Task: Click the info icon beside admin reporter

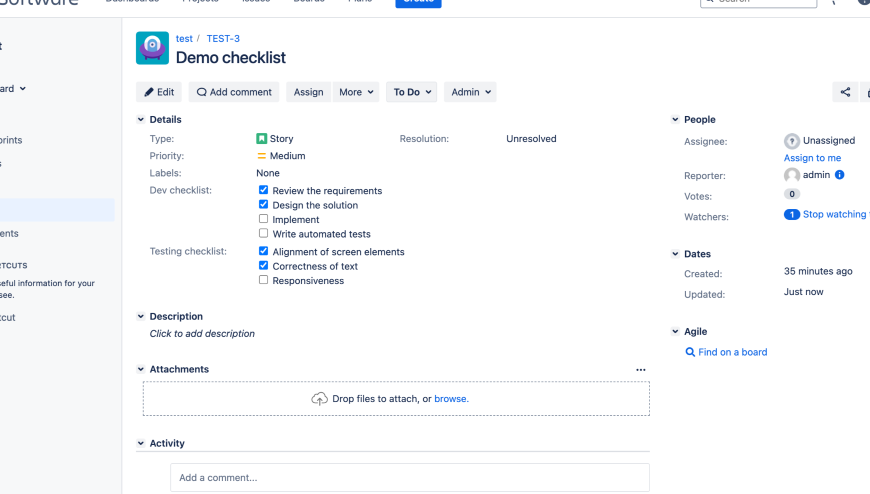Action: tap(839, 175)
